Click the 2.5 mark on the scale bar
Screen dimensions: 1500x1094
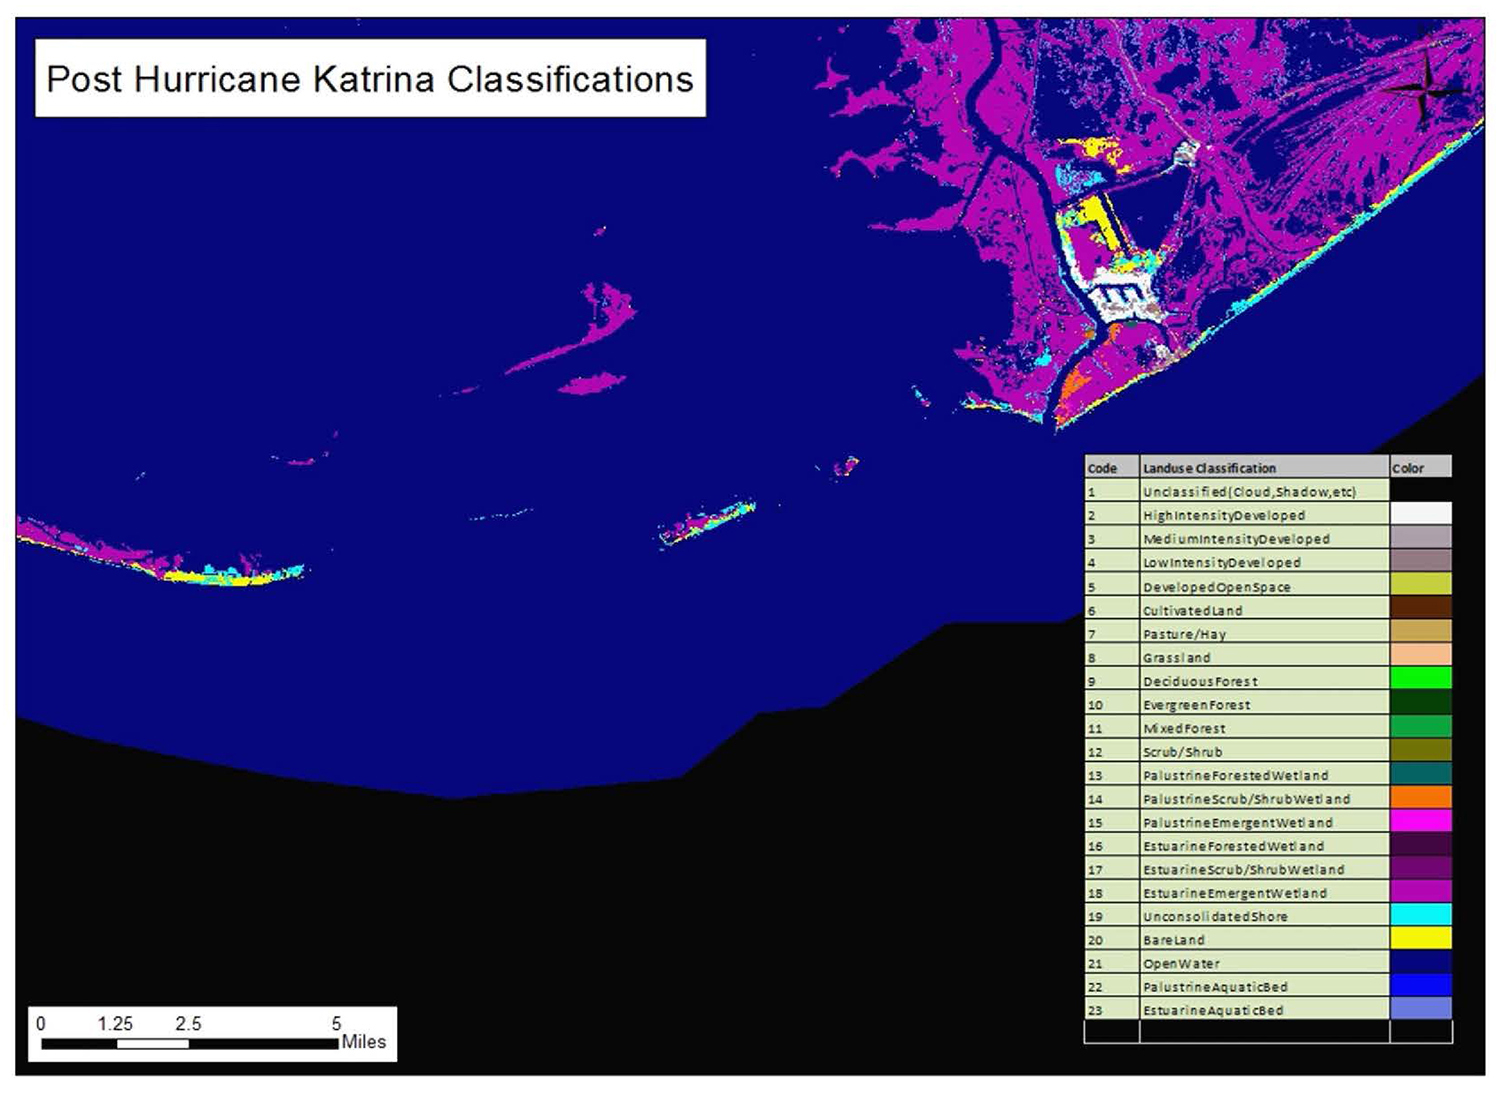tap(190, 1024)
